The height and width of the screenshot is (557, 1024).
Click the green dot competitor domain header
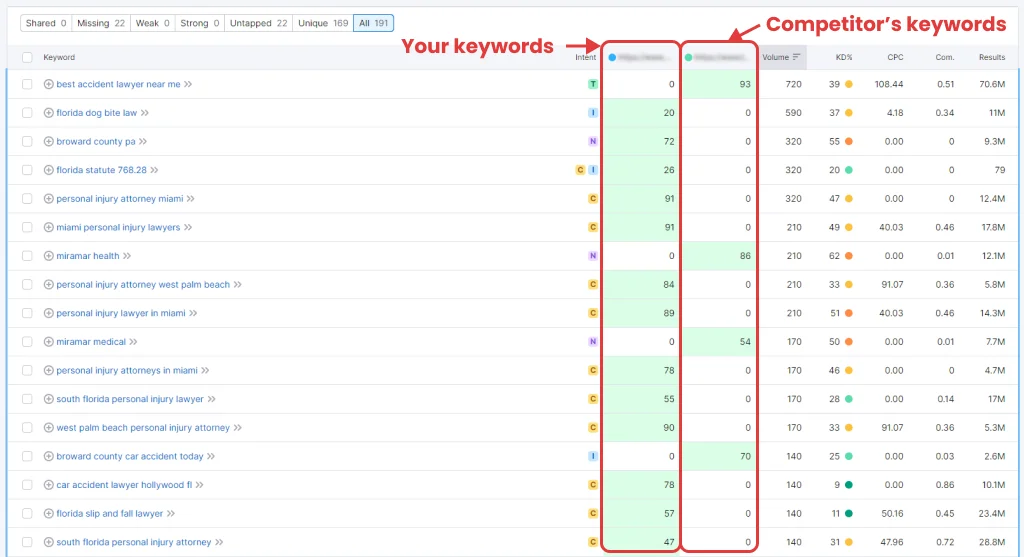717,57
